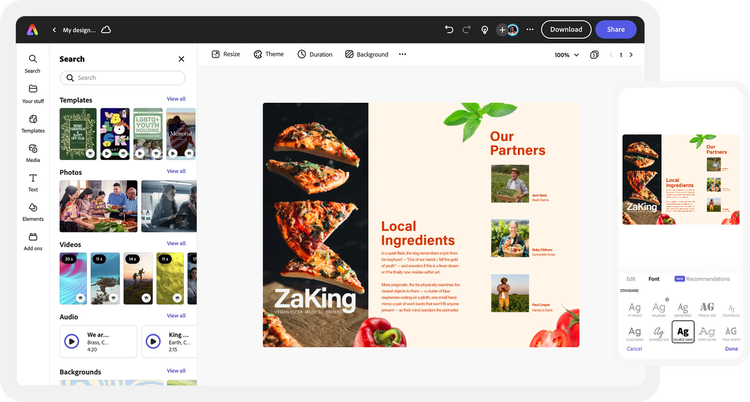The height and width of the screenshot is (402, 750).
Task: Go back with the arrow beside My design
Action: [54, 30]
